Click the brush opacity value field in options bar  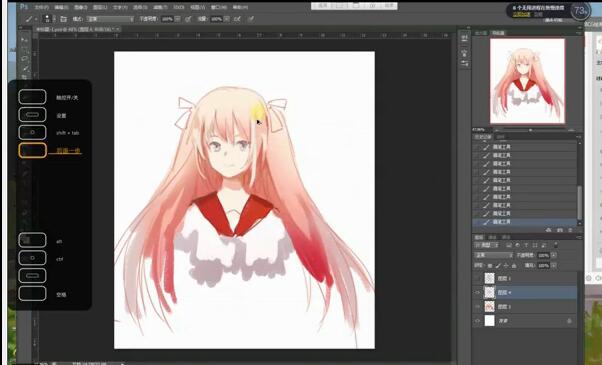[x=167, y=19]
